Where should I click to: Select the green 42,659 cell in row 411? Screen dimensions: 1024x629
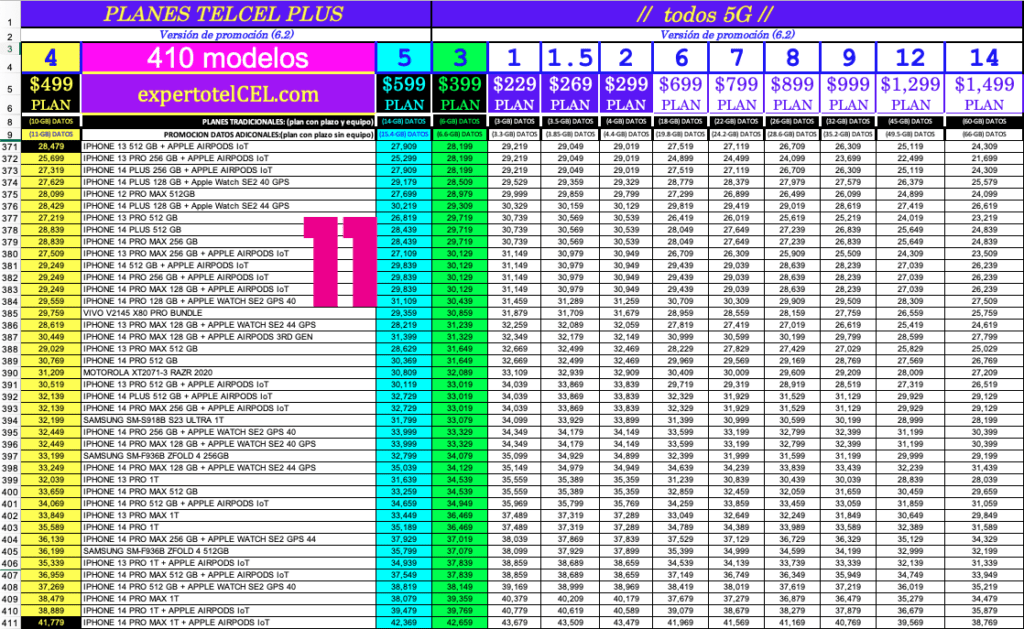460,622
